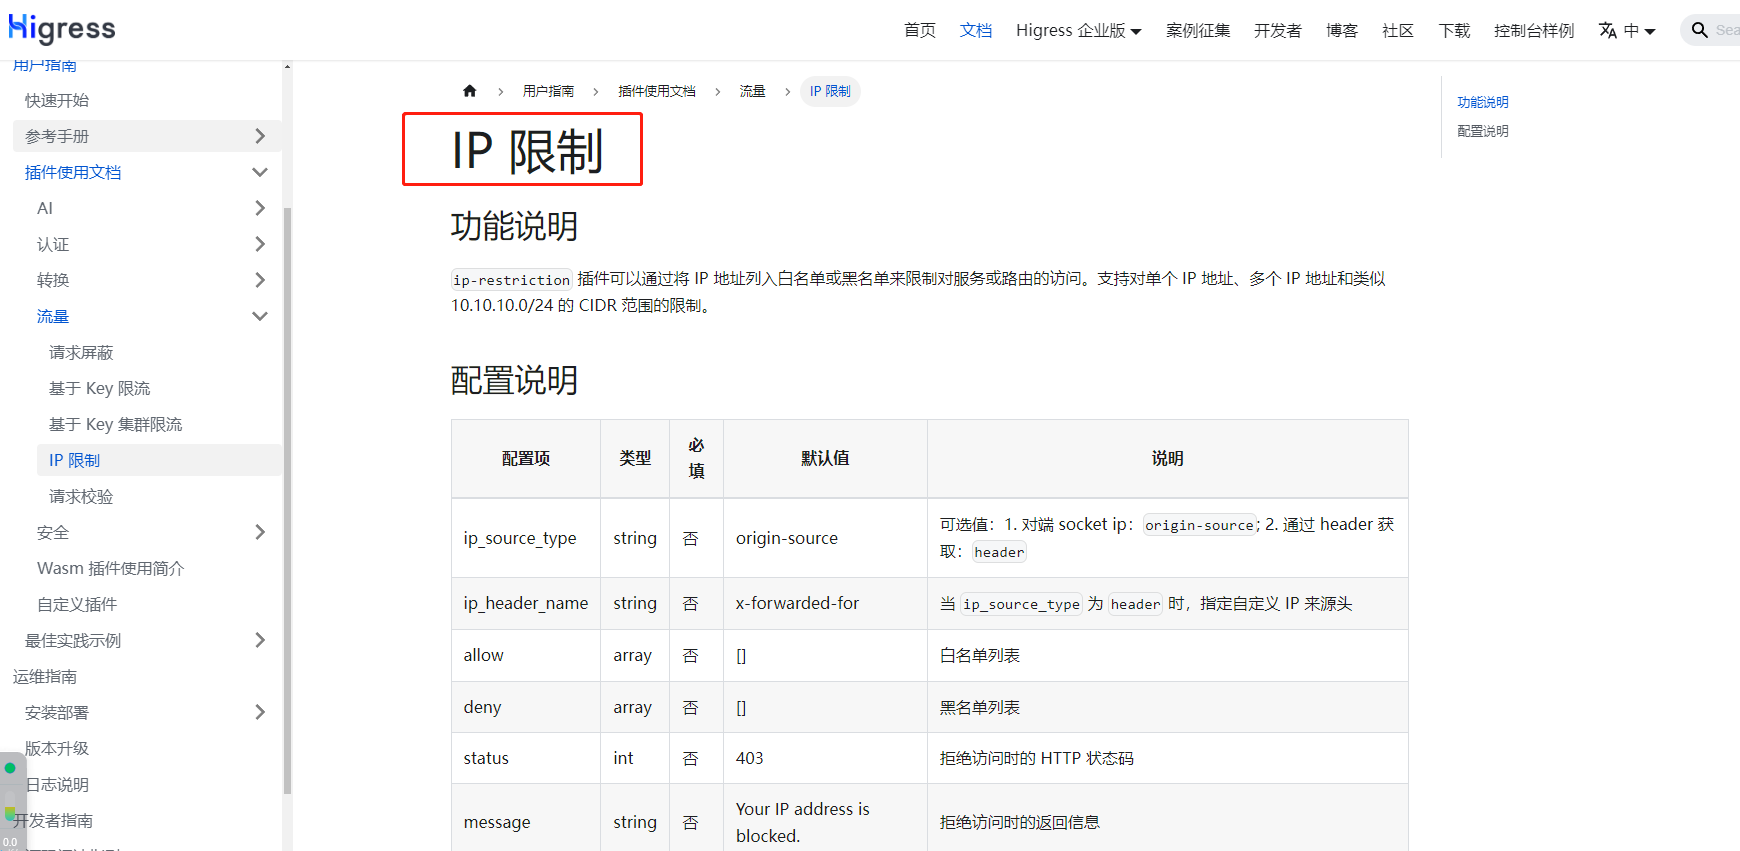Open 博客 menu item

[1342, 31]
